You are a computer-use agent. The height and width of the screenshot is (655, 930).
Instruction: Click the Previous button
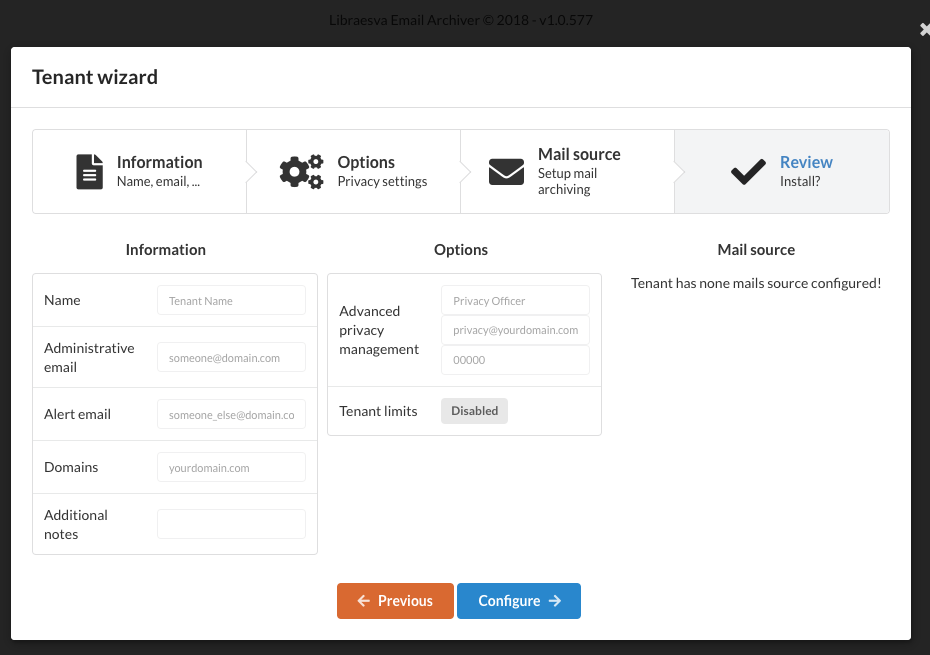pos(395,601)
